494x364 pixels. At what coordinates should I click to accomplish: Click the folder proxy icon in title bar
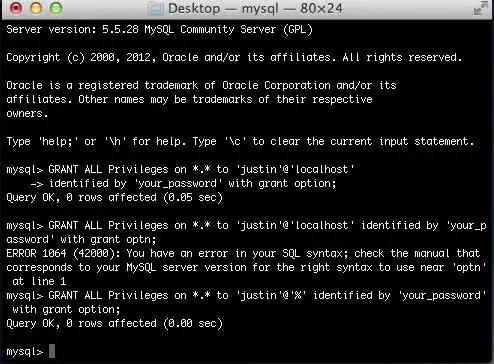(156, 8)
